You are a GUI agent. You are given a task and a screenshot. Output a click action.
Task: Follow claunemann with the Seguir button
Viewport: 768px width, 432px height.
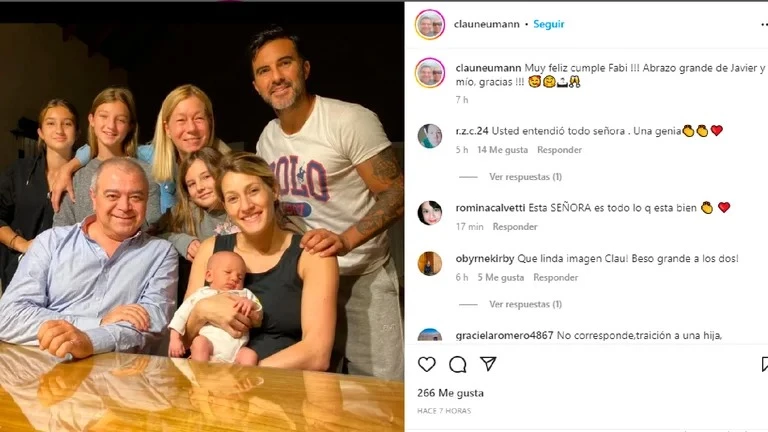click(549, 24)
